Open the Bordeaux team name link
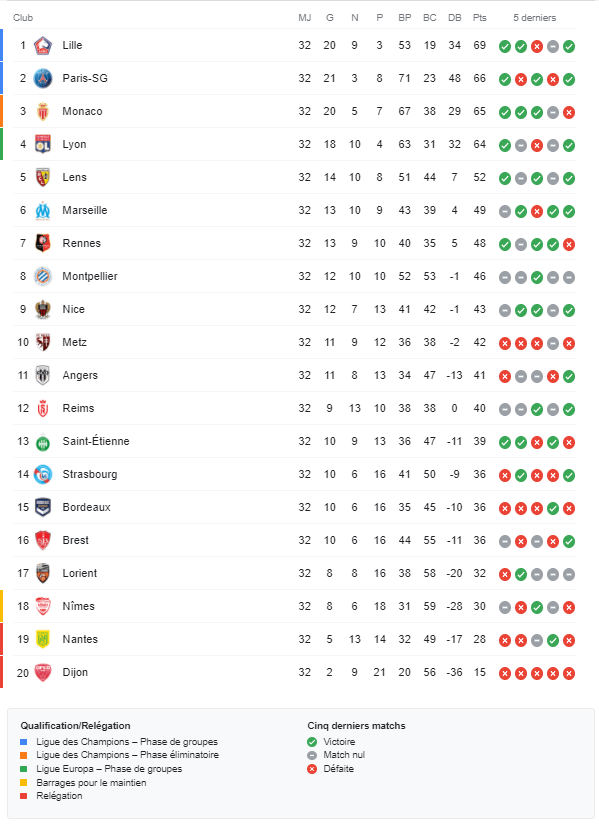This screenshot has width=599, height=825. point(87,507)
